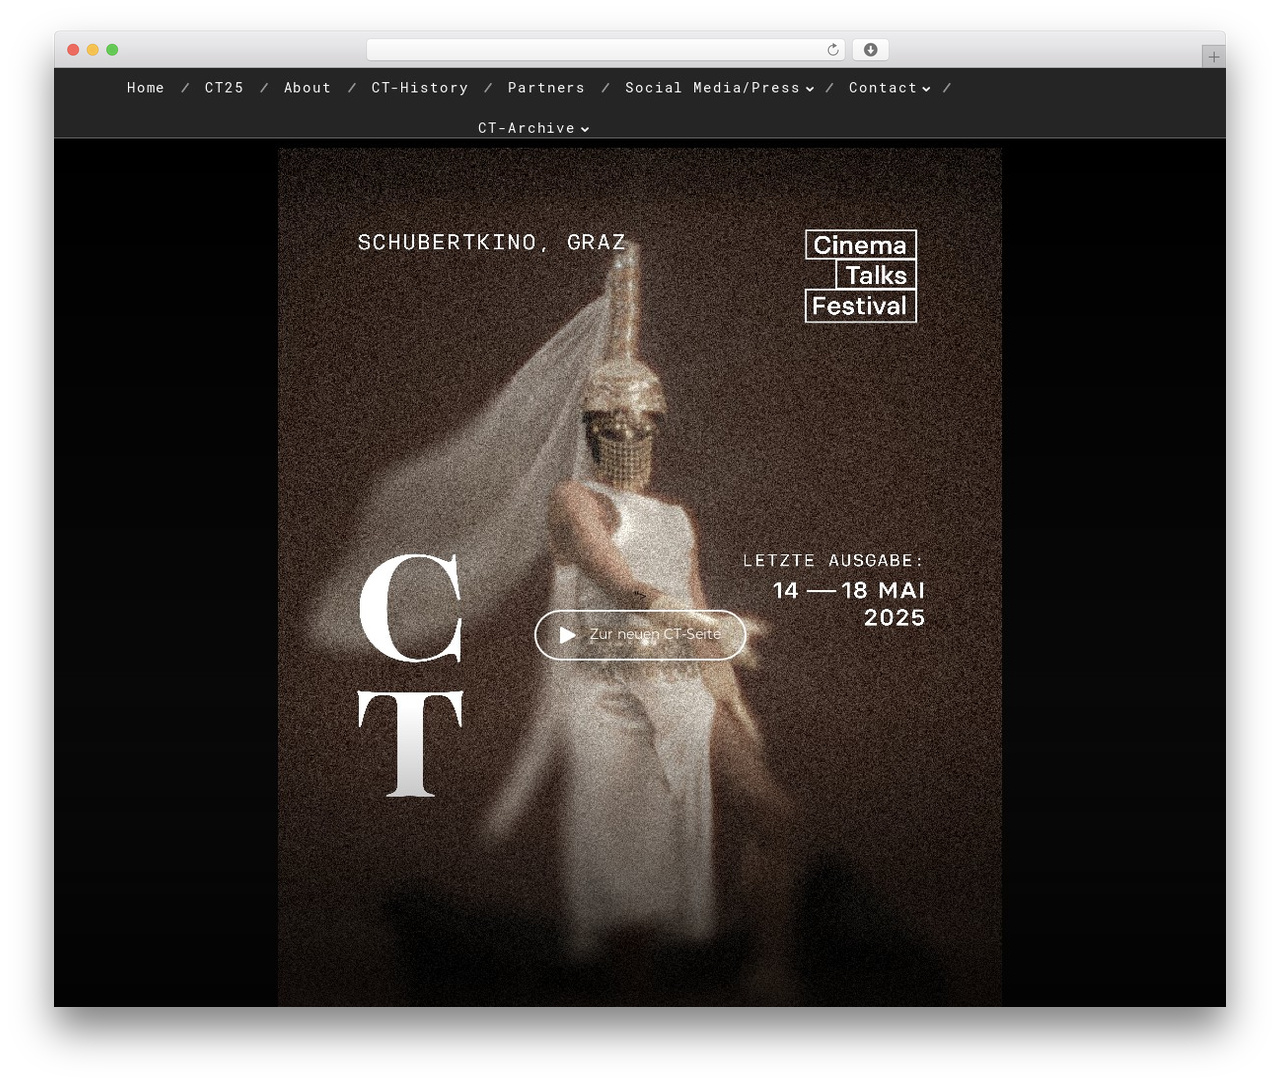Expand the Contact dropdown
The image size is (1280, 1084).
point(889,88)
